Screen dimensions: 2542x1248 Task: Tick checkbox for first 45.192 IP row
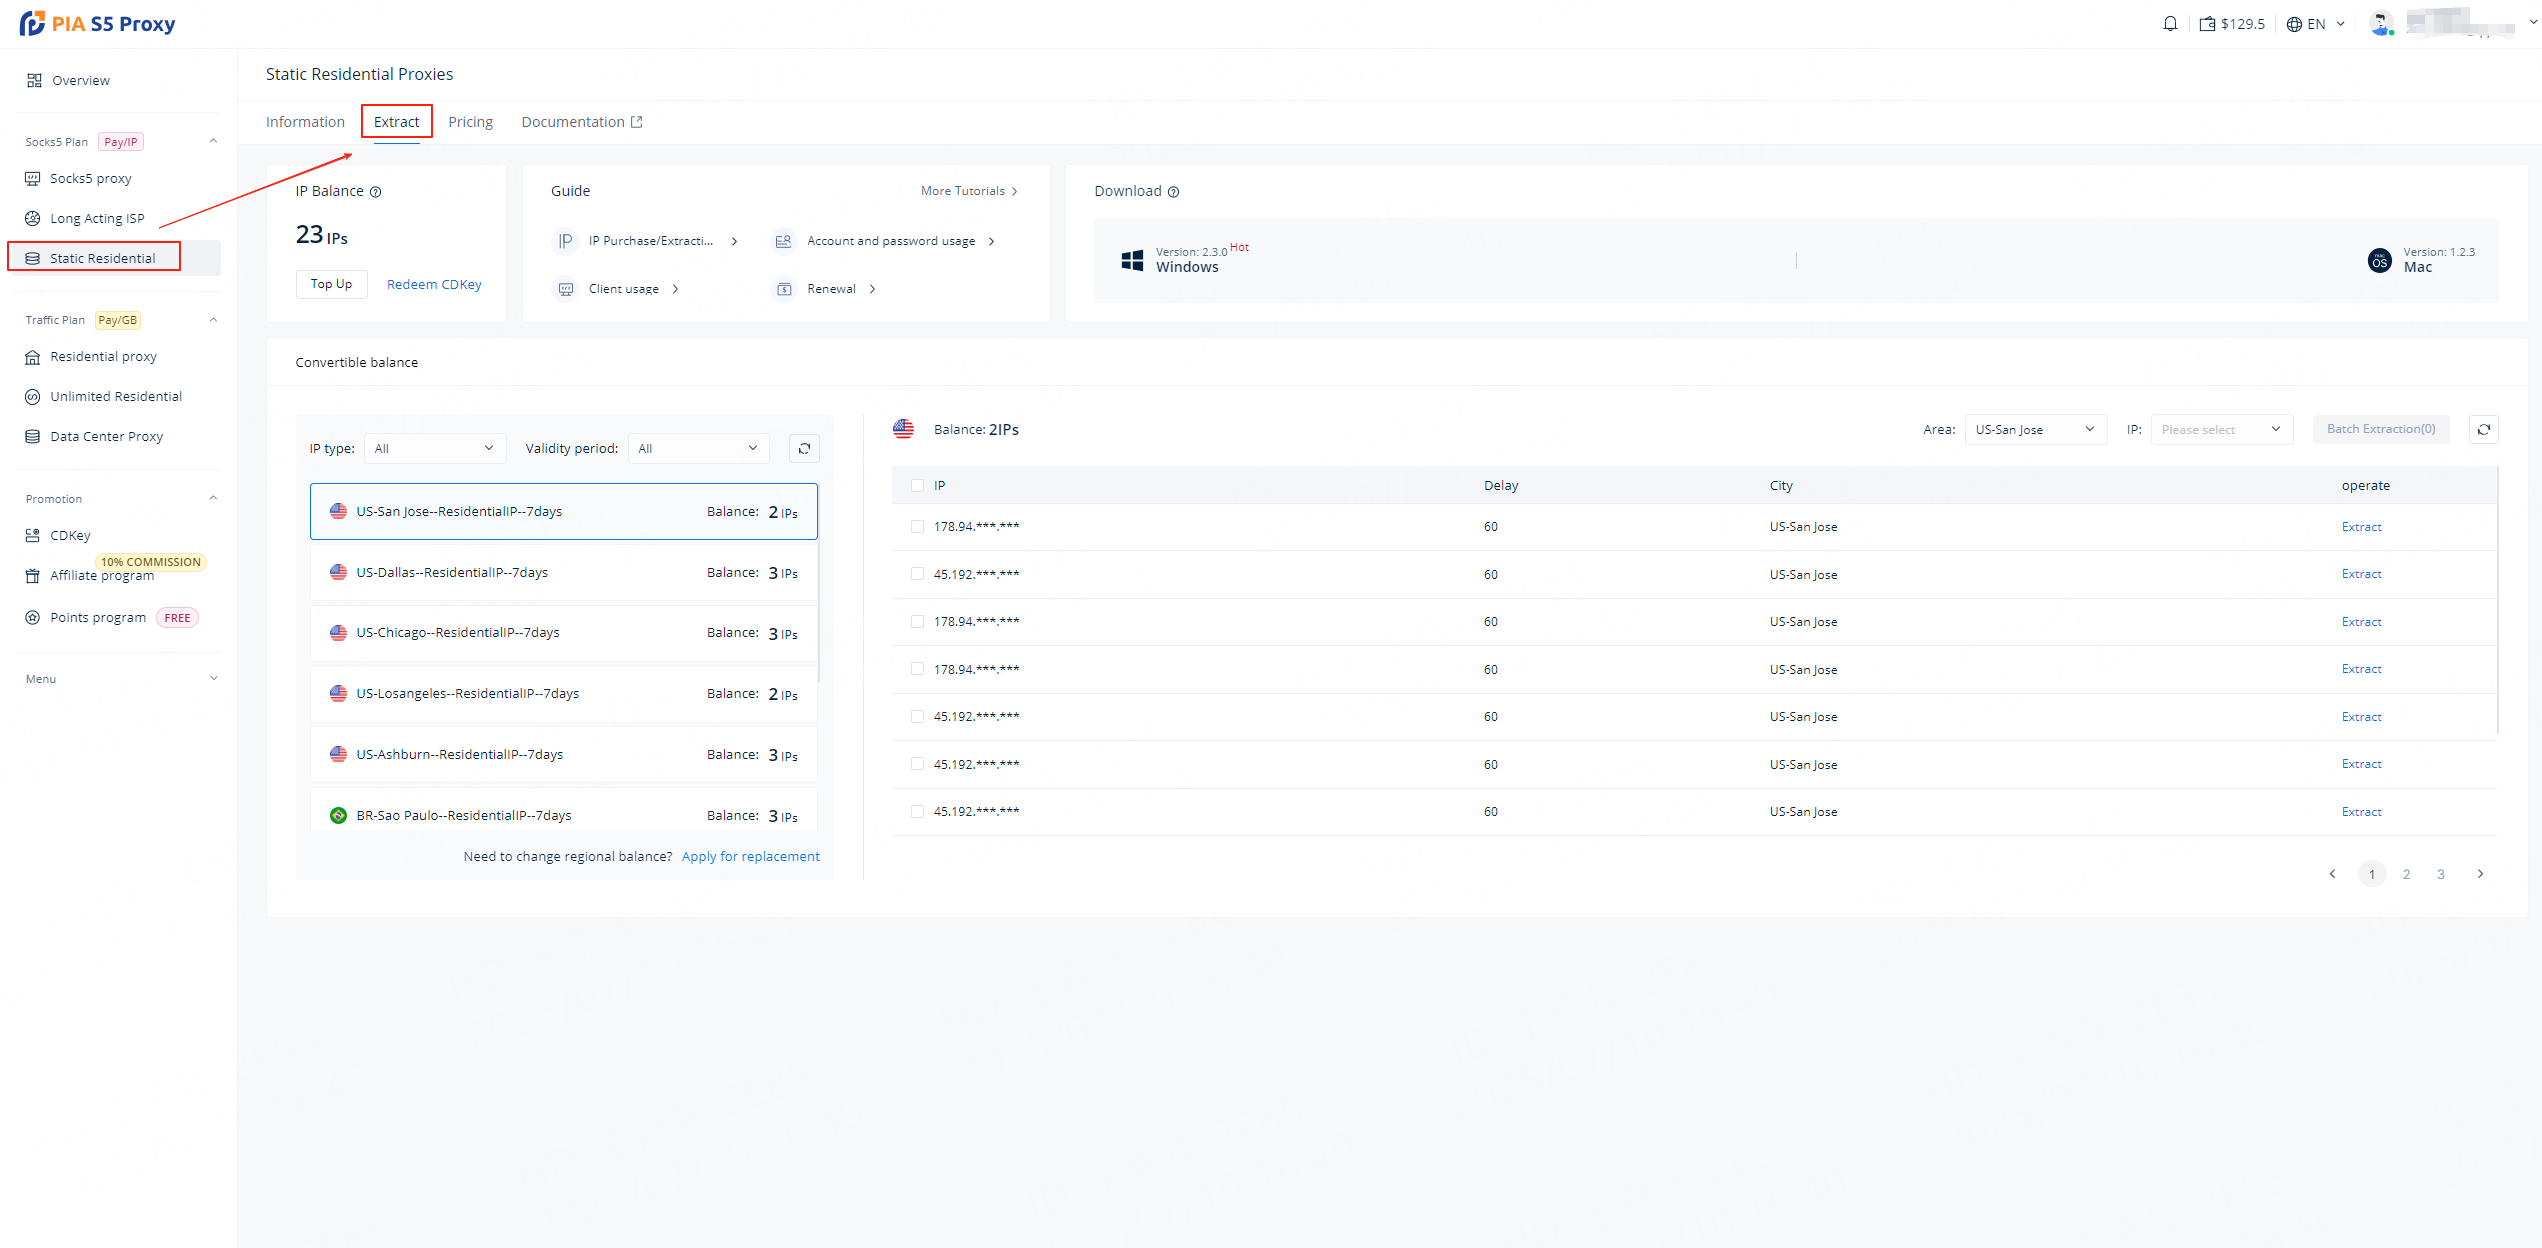click(917, 574)
